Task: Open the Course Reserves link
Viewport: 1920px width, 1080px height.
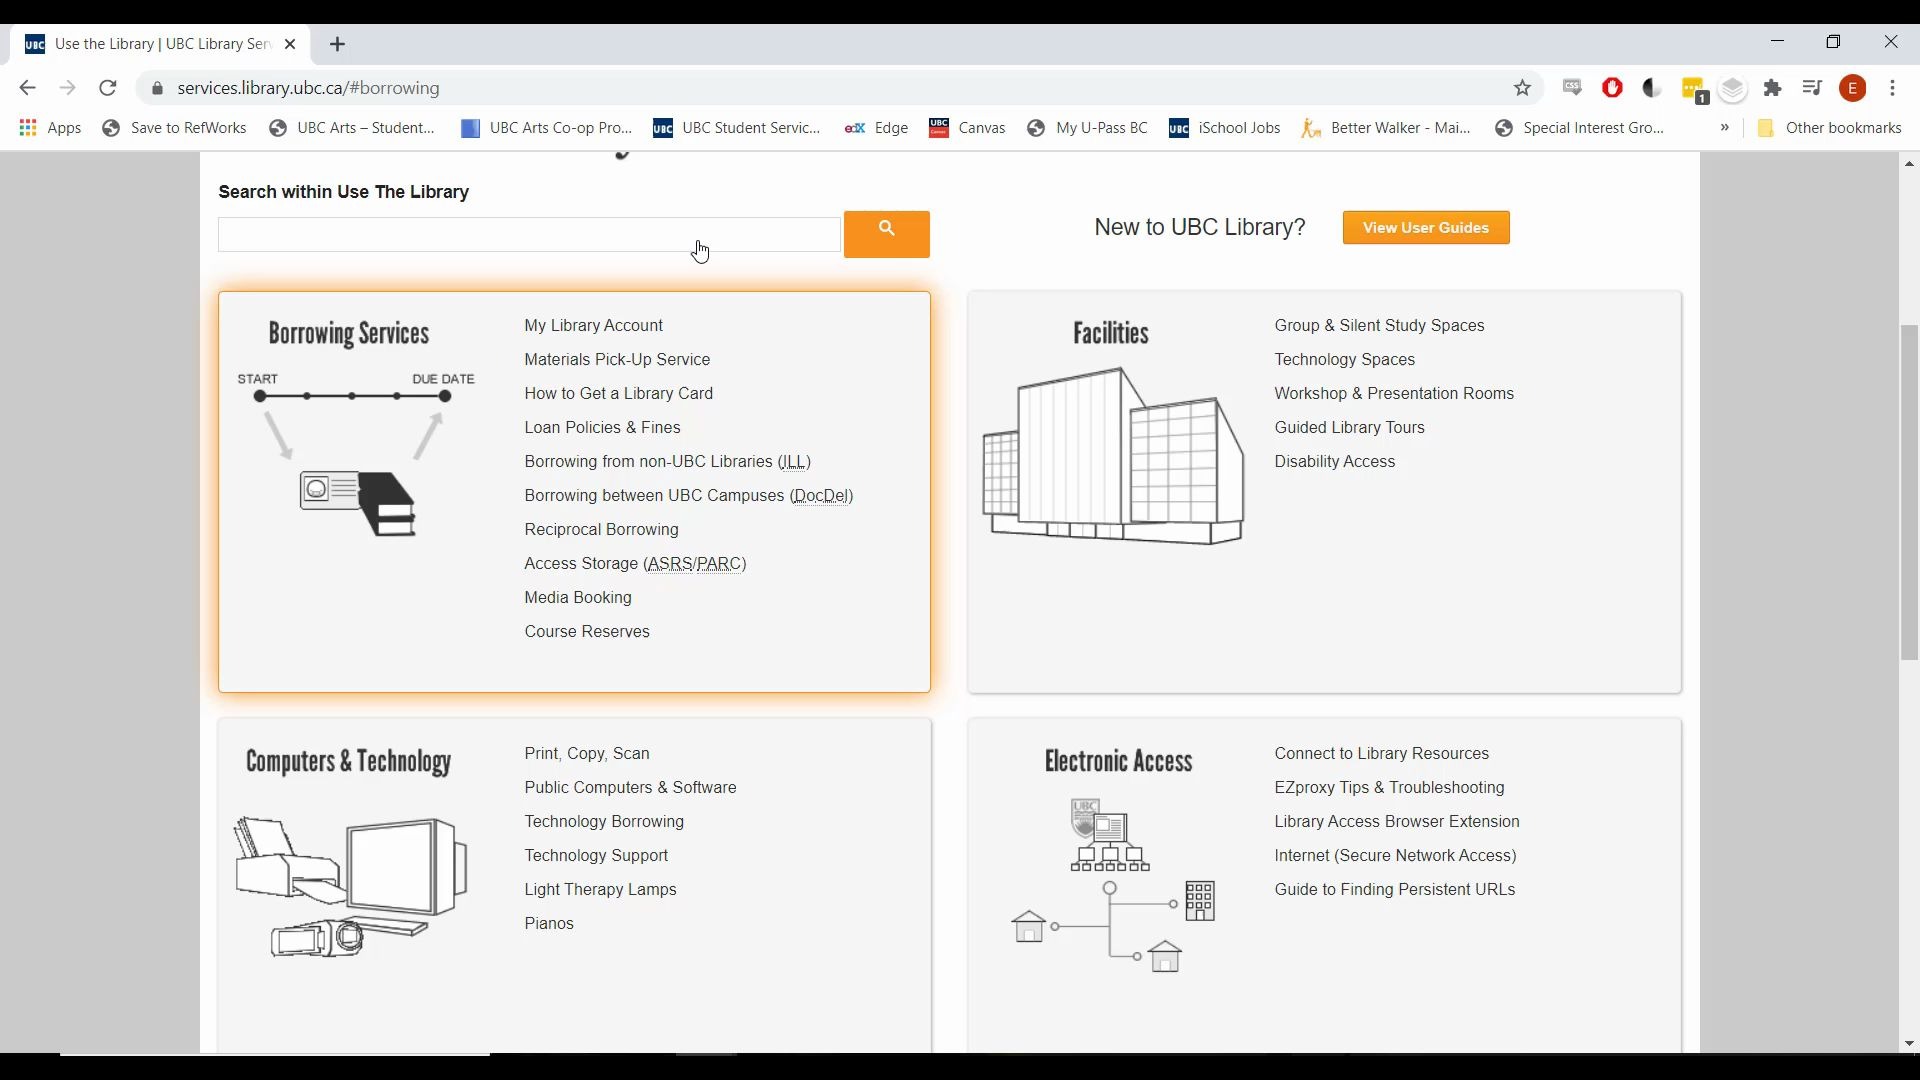Action: [x=587, y=632]
